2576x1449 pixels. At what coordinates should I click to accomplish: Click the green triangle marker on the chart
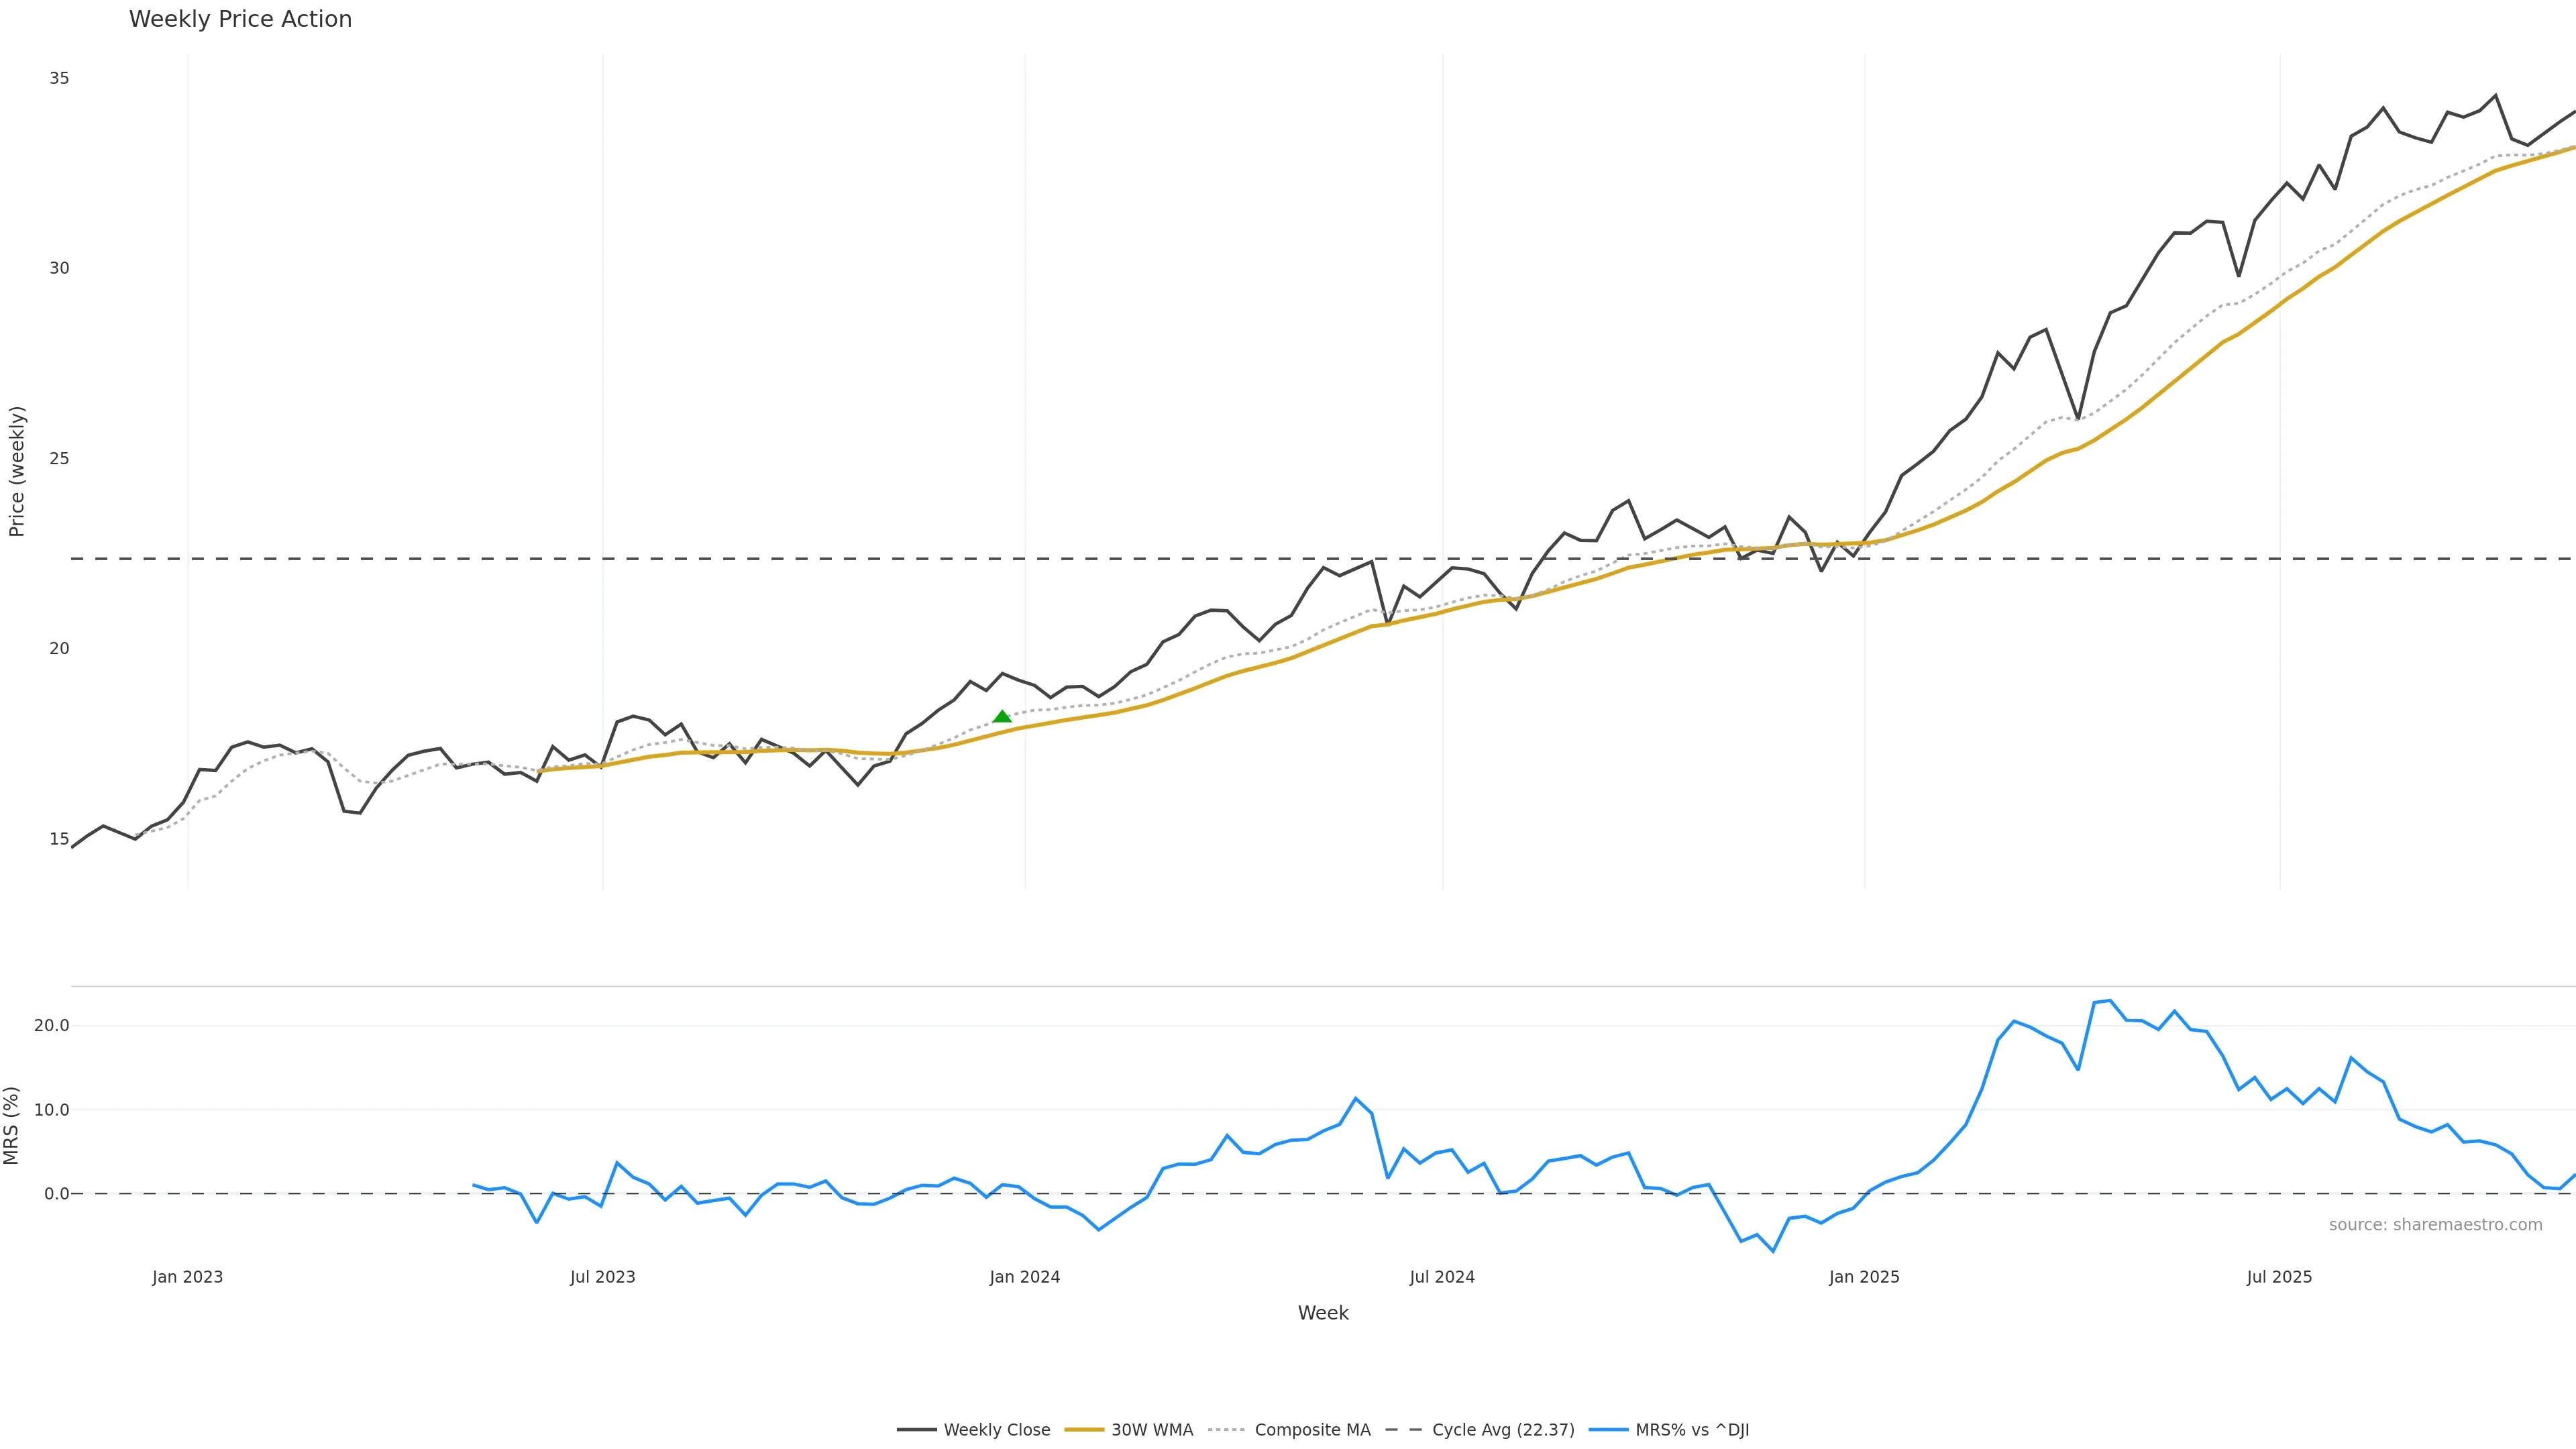[1002, 716]
